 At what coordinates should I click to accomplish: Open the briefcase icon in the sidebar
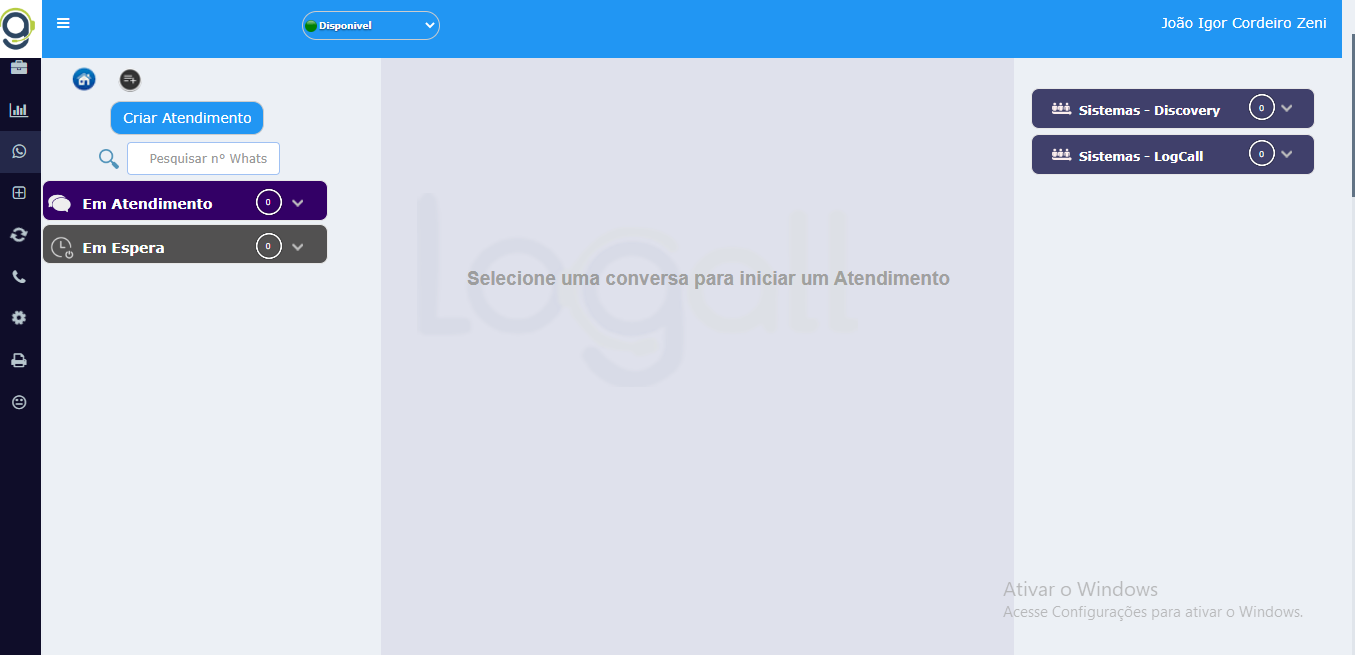point(19,68)
